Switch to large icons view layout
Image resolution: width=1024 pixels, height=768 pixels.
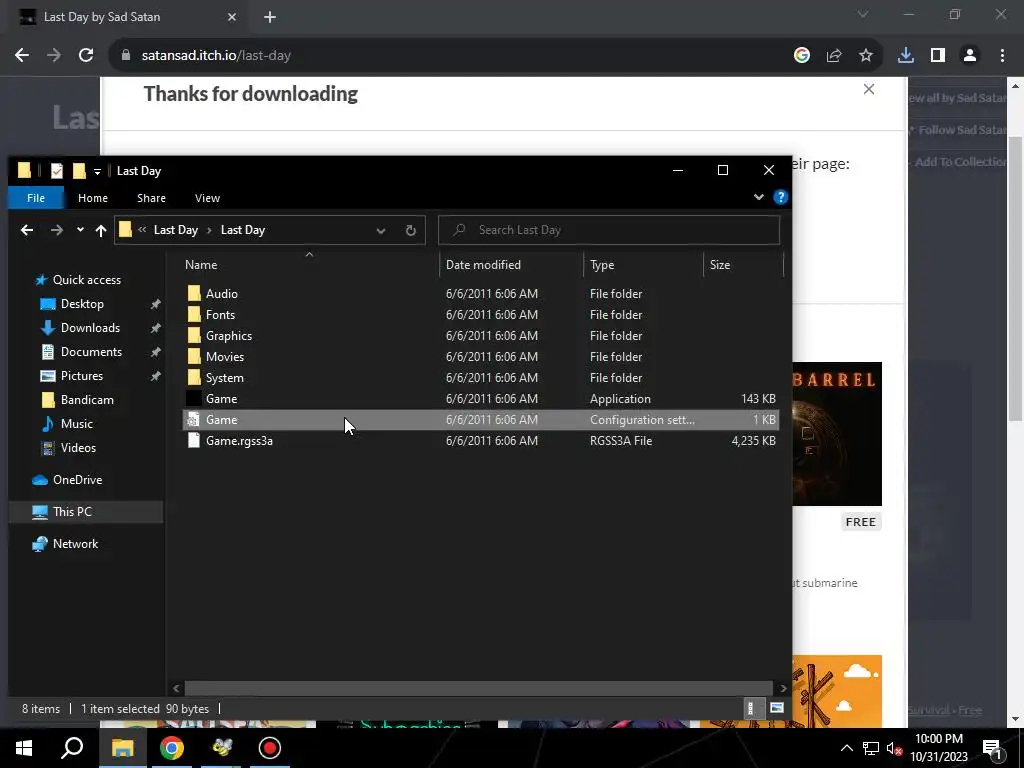776,708
